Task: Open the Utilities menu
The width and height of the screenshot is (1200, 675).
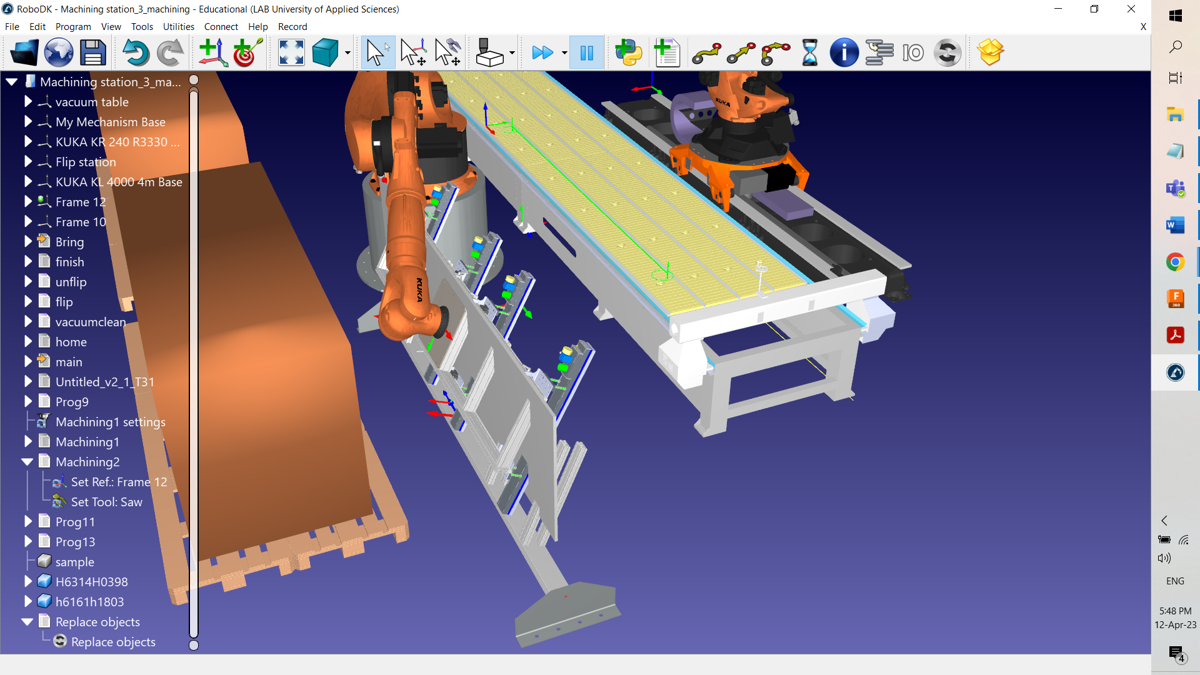Action: [x=178, y=27]
